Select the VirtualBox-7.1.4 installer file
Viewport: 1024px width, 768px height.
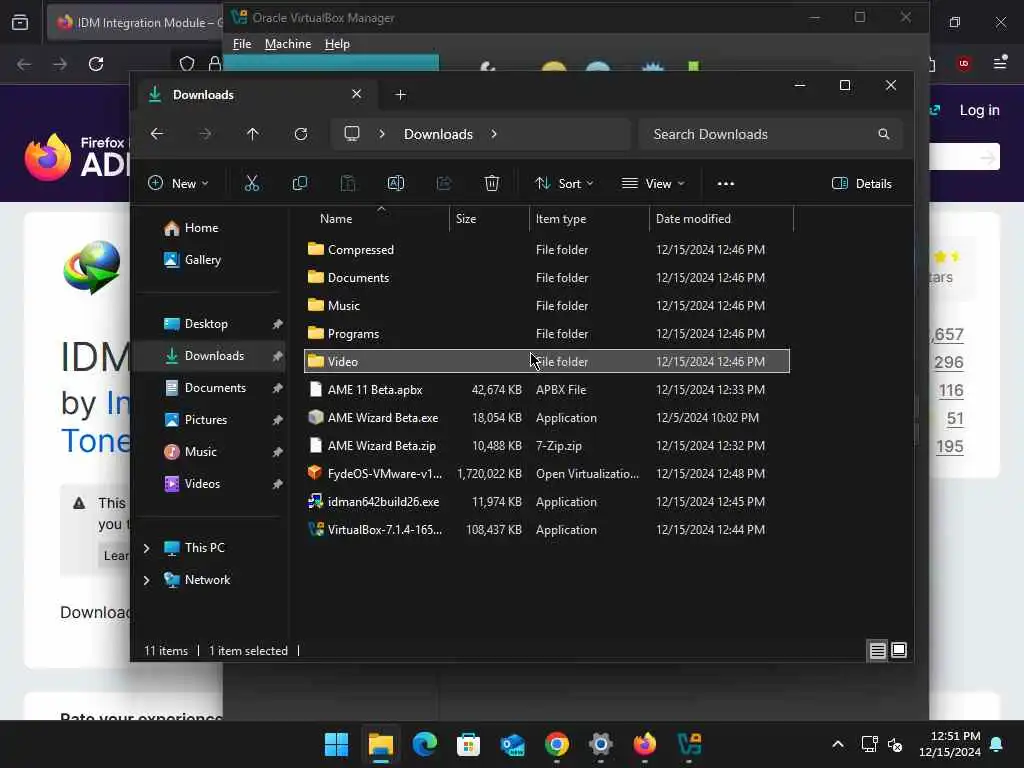pos(547,530)
